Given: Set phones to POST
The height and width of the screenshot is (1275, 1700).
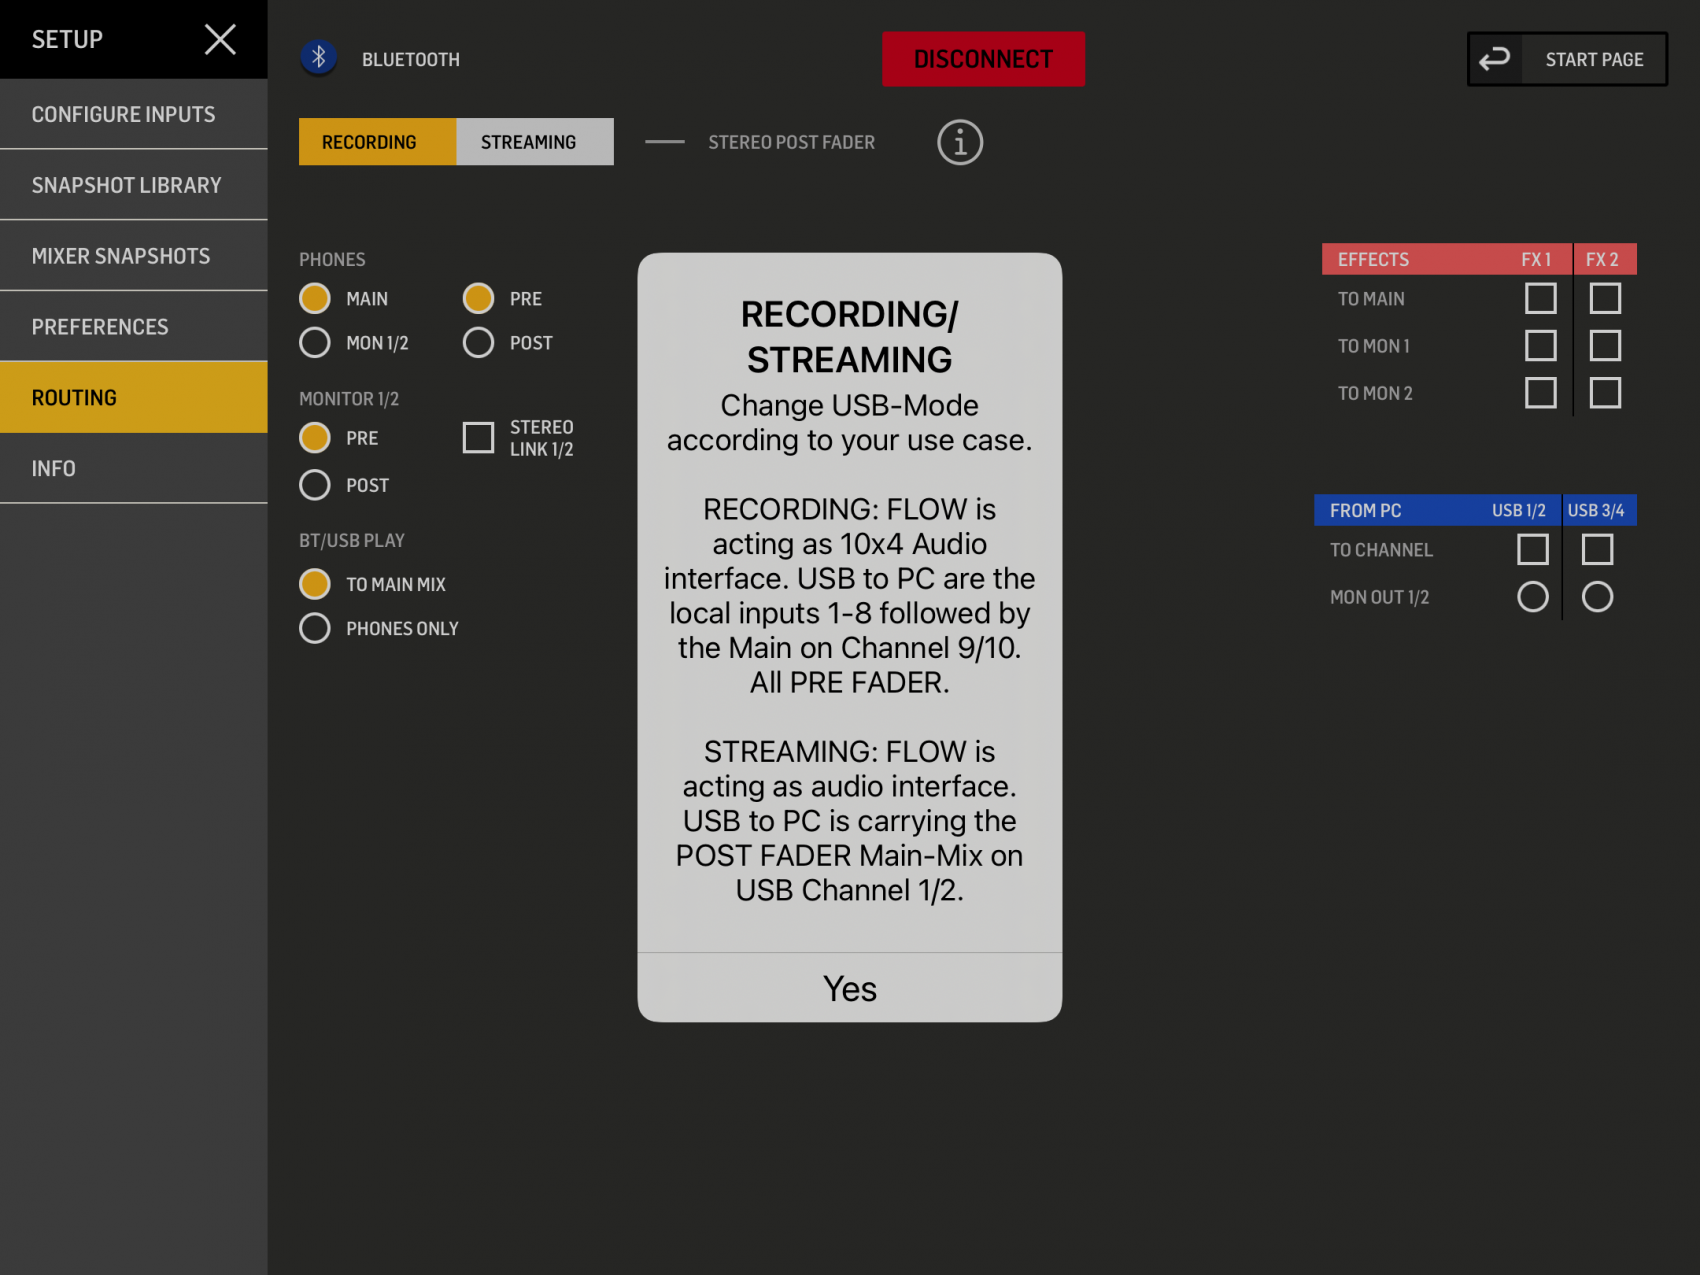Looking at the screenshot, I should (x=478, y=343).
